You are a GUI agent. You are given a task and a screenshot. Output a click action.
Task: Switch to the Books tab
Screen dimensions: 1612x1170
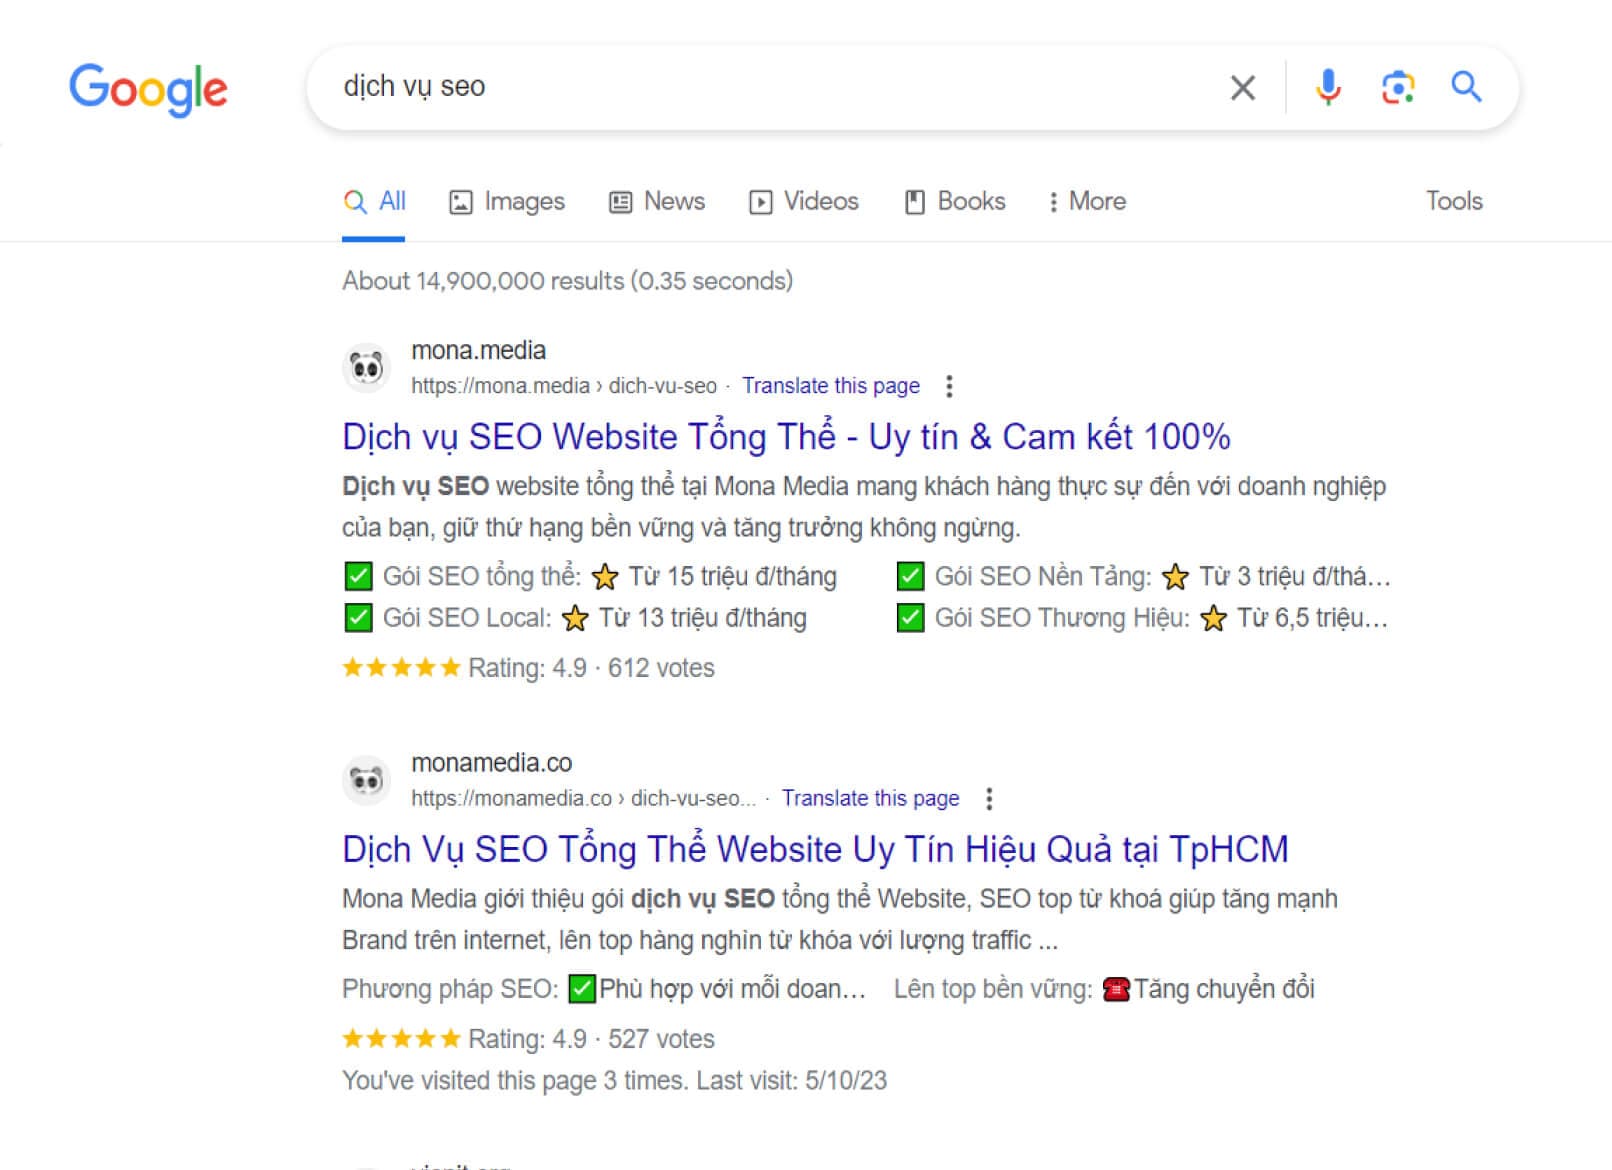pyautogui.click(x=955, y=202)
